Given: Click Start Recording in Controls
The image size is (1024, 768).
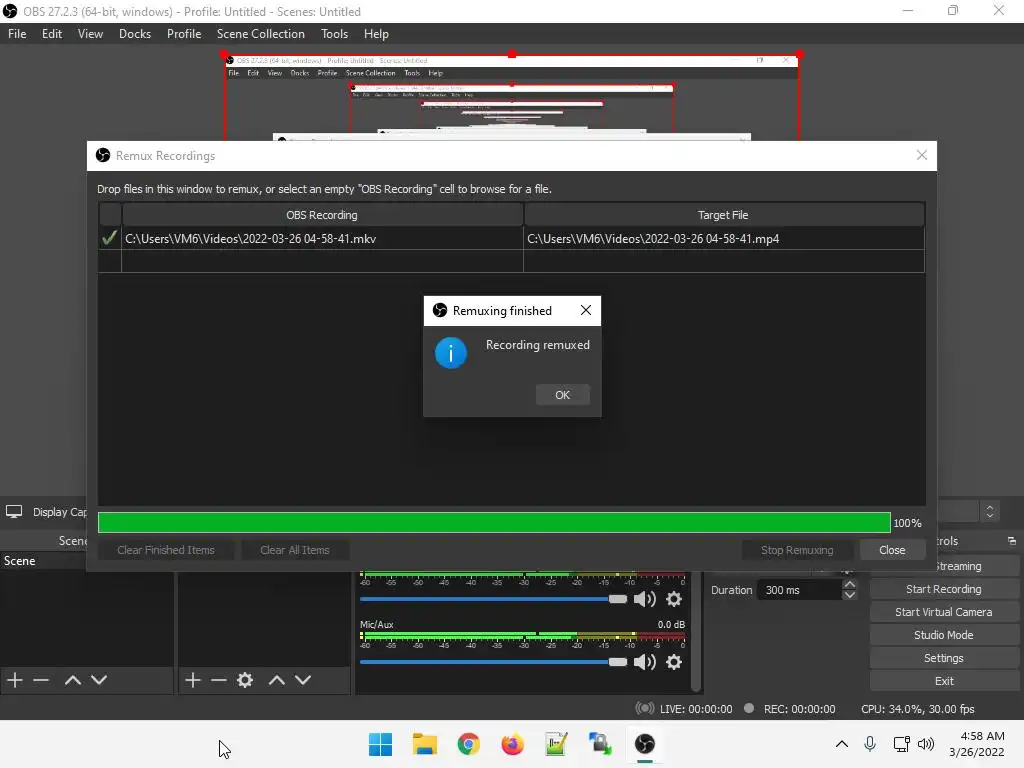Looking at the screenshot, I should tap(944, 589).
